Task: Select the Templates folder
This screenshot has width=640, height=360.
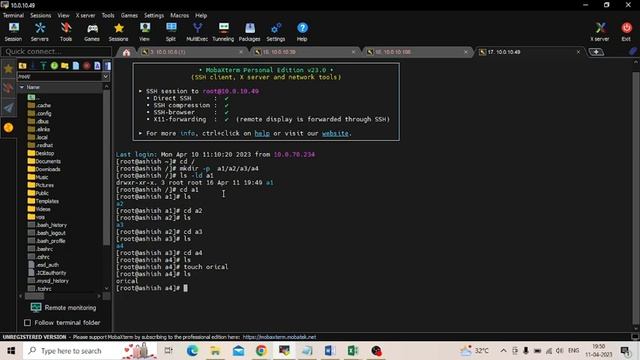Action: (x=43, y=201)
